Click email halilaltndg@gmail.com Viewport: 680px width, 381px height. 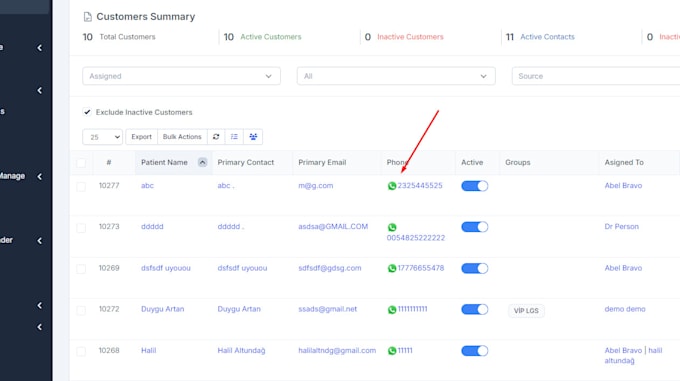pos(337,350)
